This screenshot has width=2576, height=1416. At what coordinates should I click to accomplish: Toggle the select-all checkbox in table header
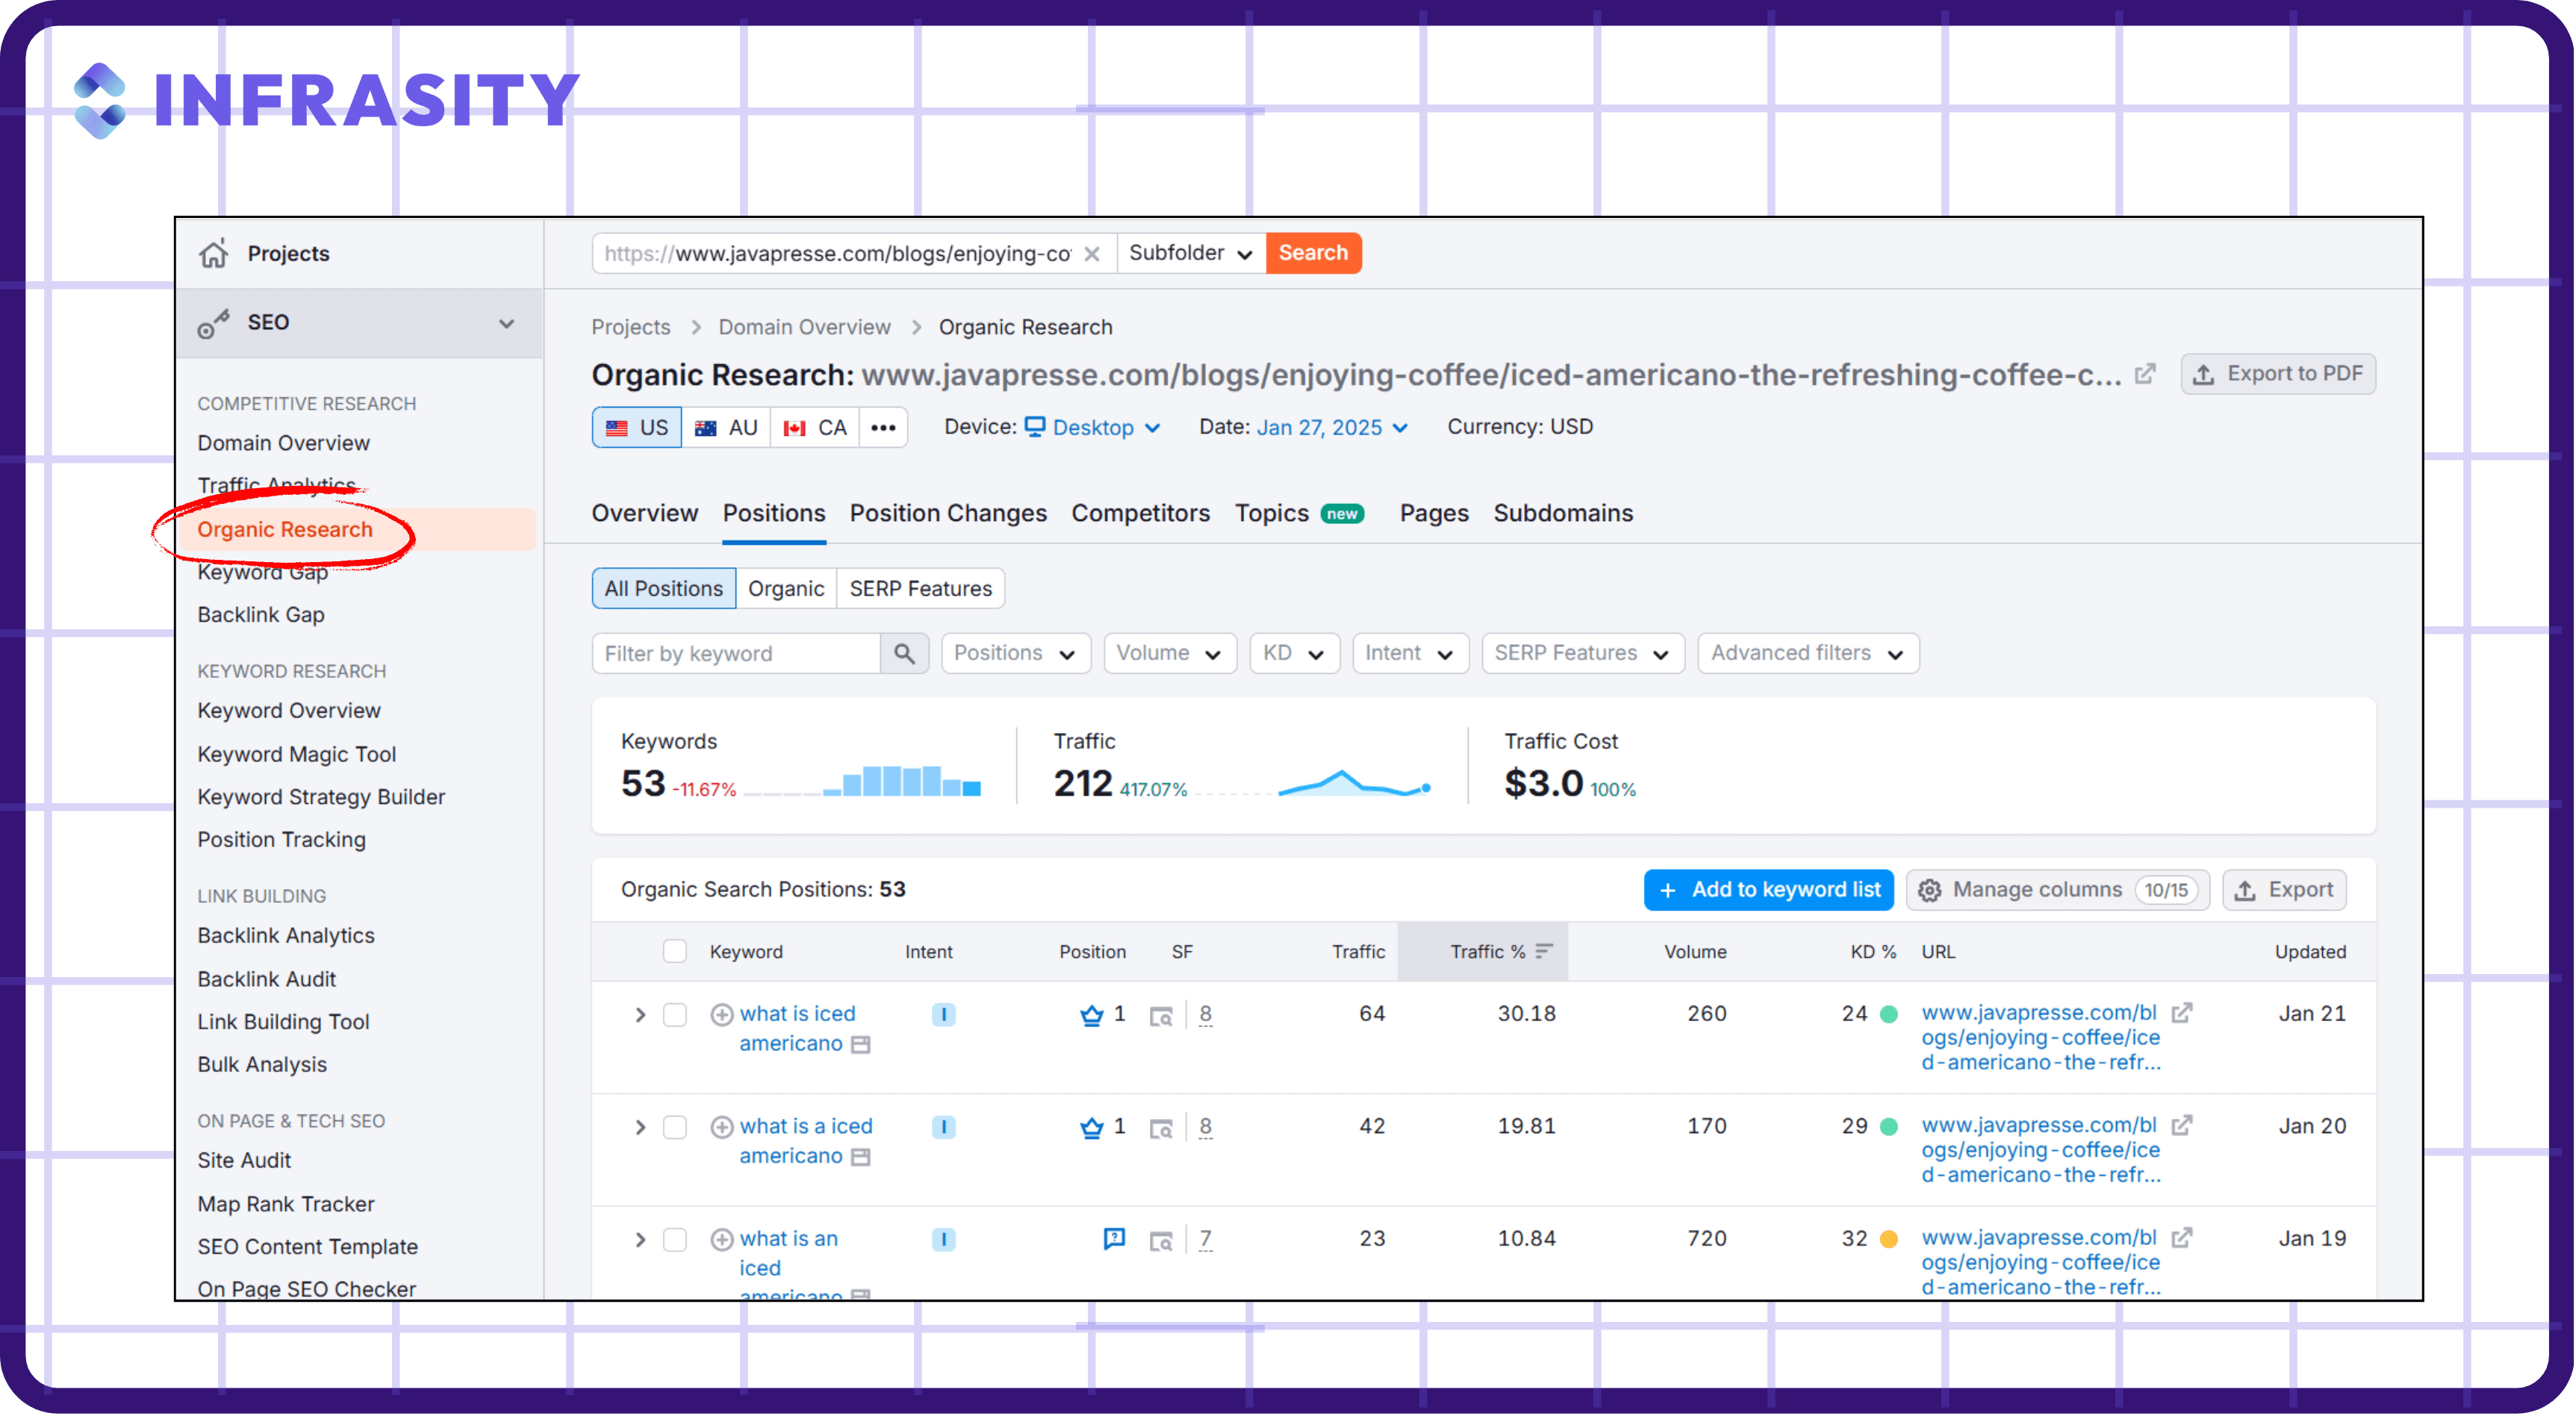point(675,952)
